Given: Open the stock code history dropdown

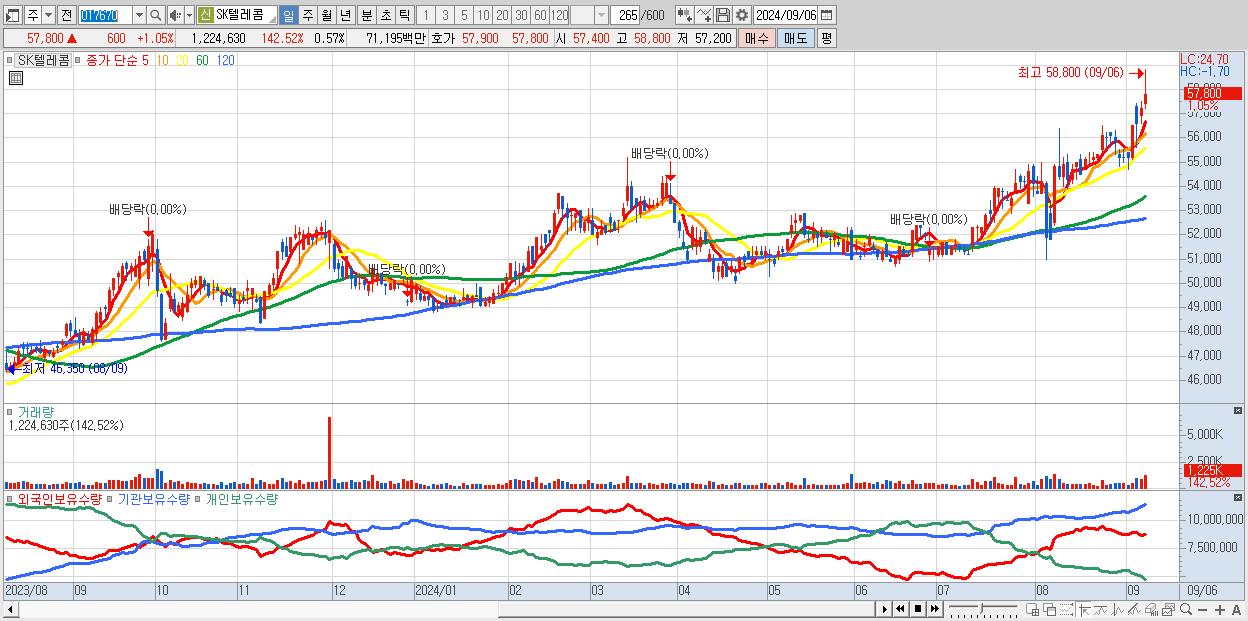Looking at the screenshot, I should click(139, 16).
